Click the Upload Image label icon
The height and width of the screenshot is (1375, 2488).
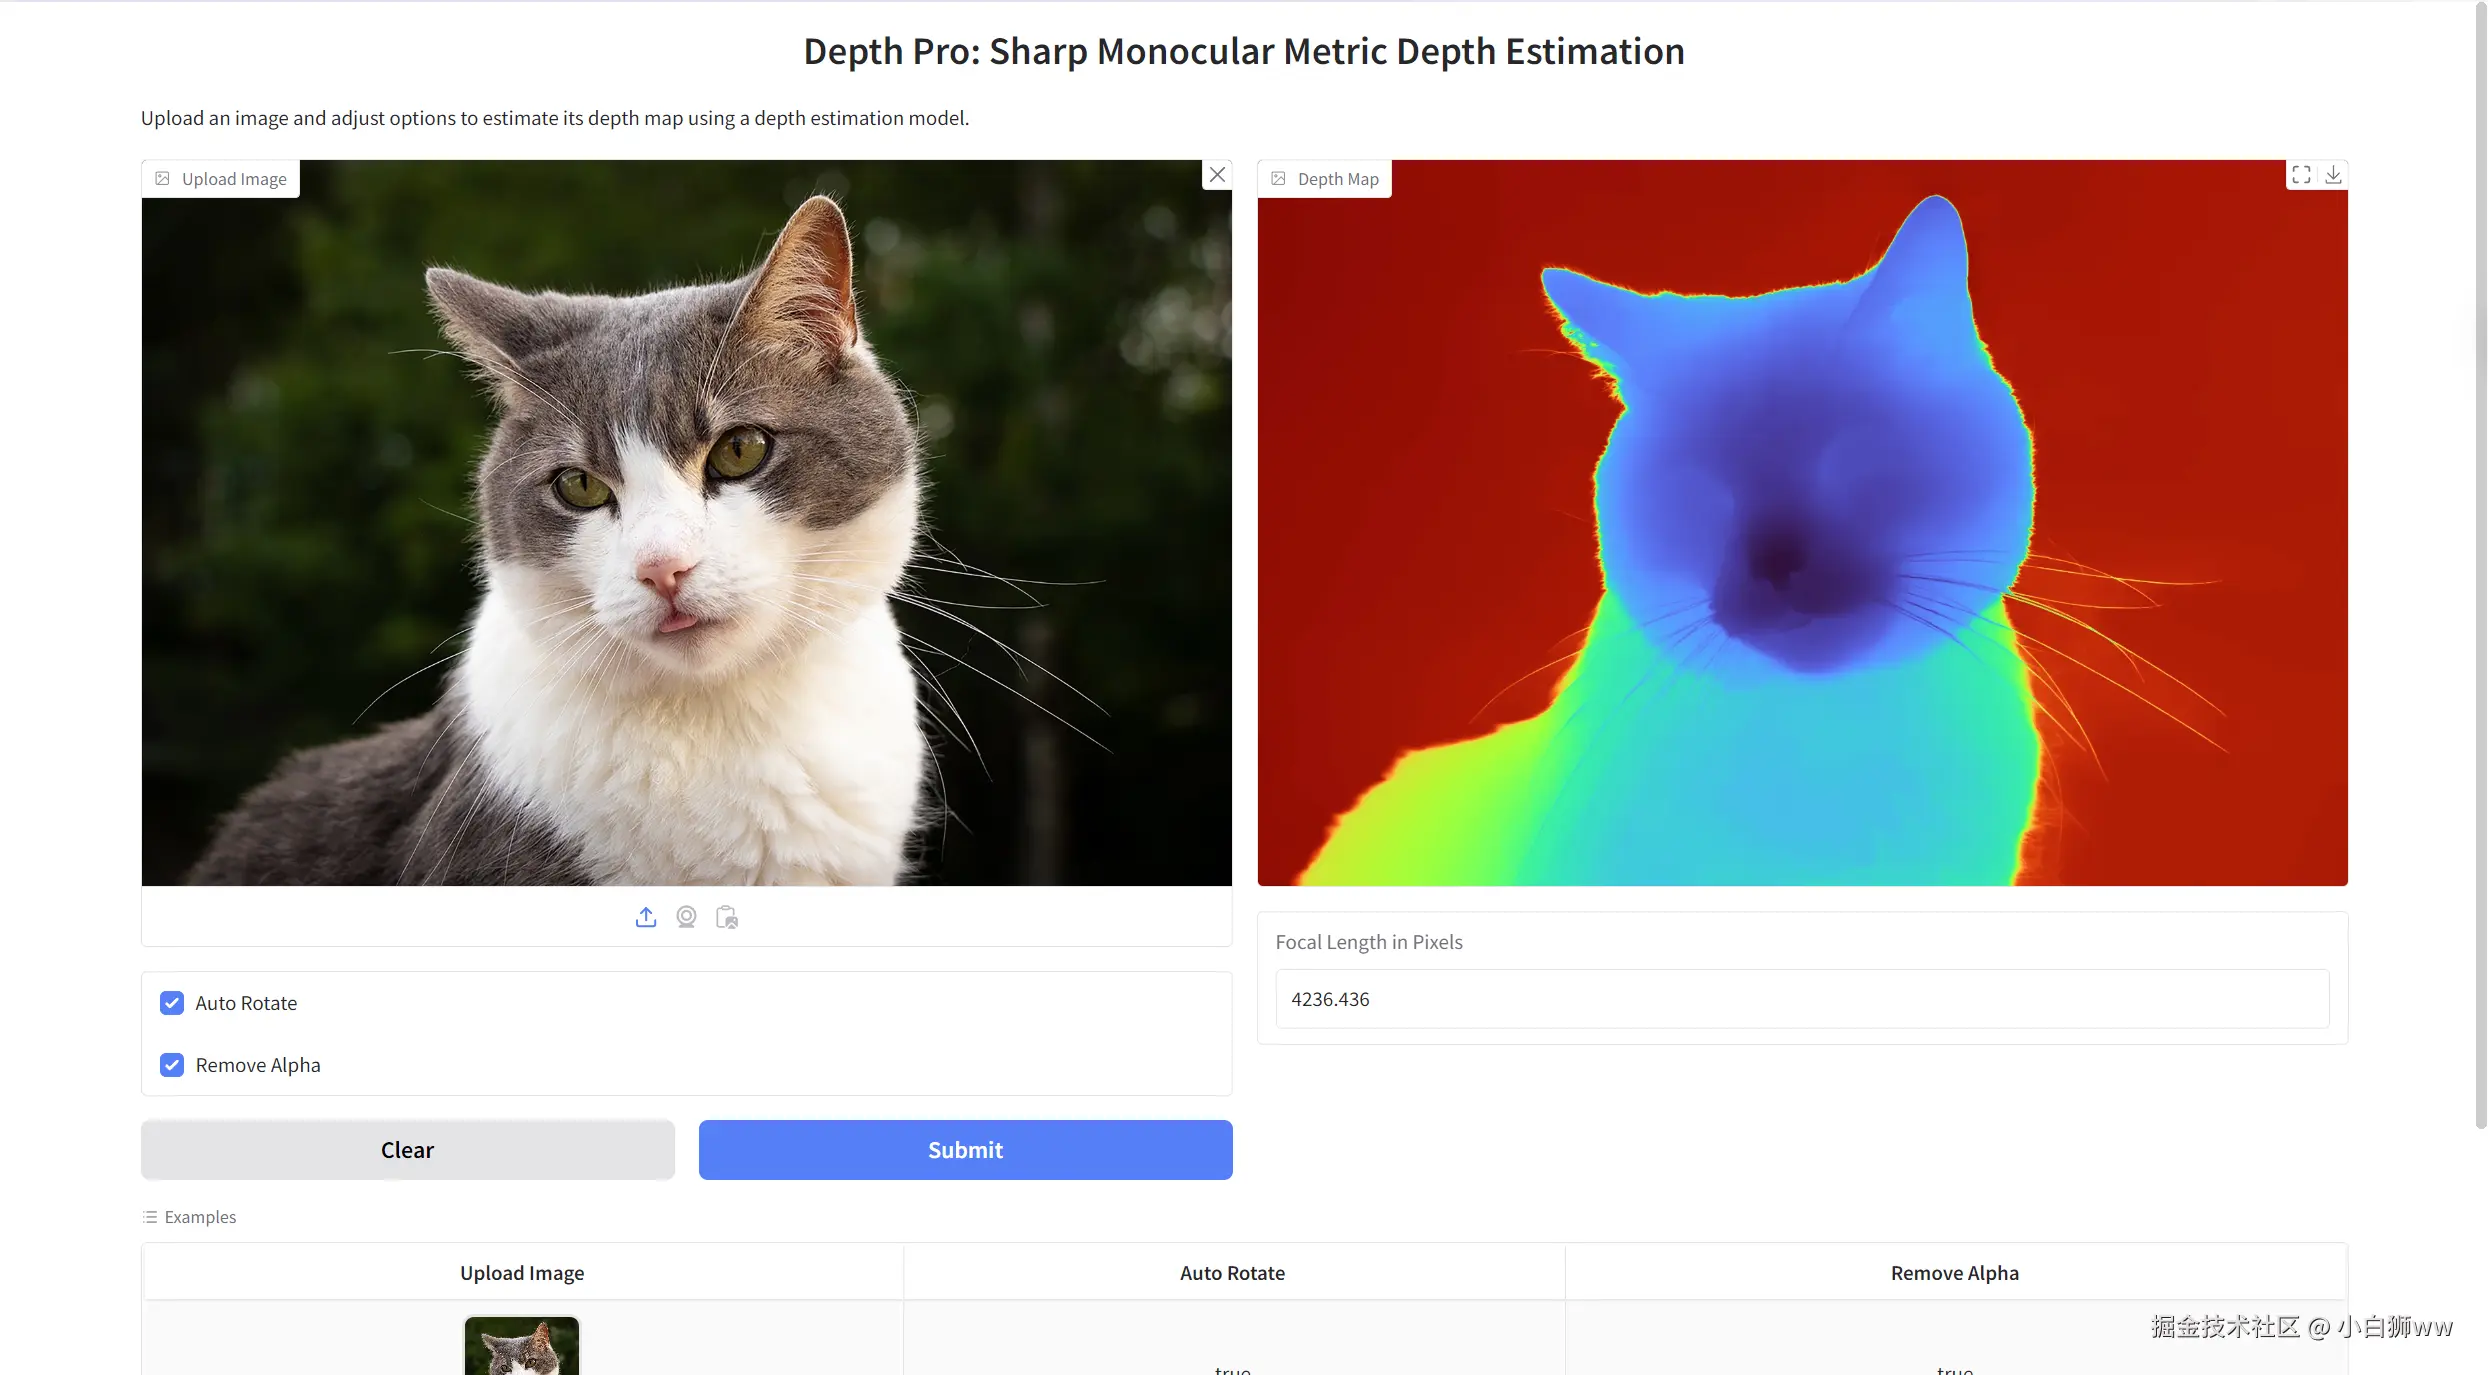point(163,179)
